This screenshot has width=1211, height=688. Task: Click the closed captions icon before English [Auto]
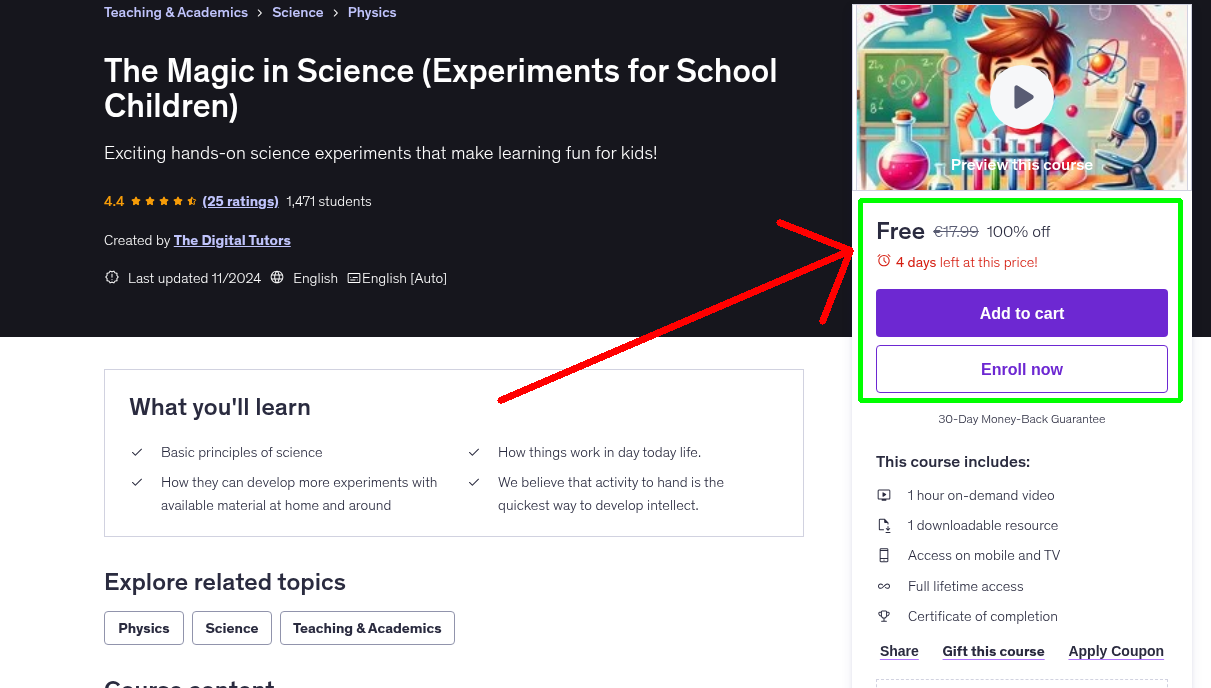coord(353,278)
